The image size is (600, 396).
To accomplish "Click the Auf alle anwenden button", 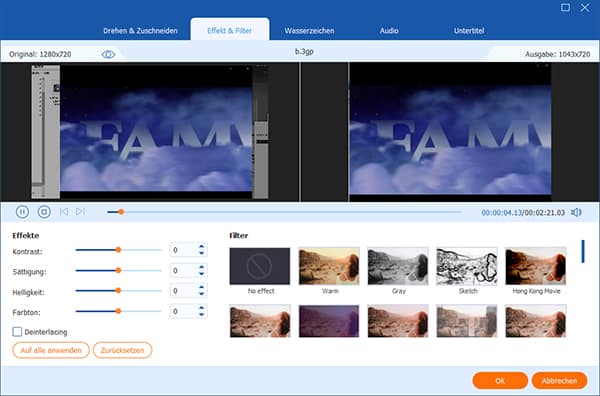I will (x=51, y=350).
